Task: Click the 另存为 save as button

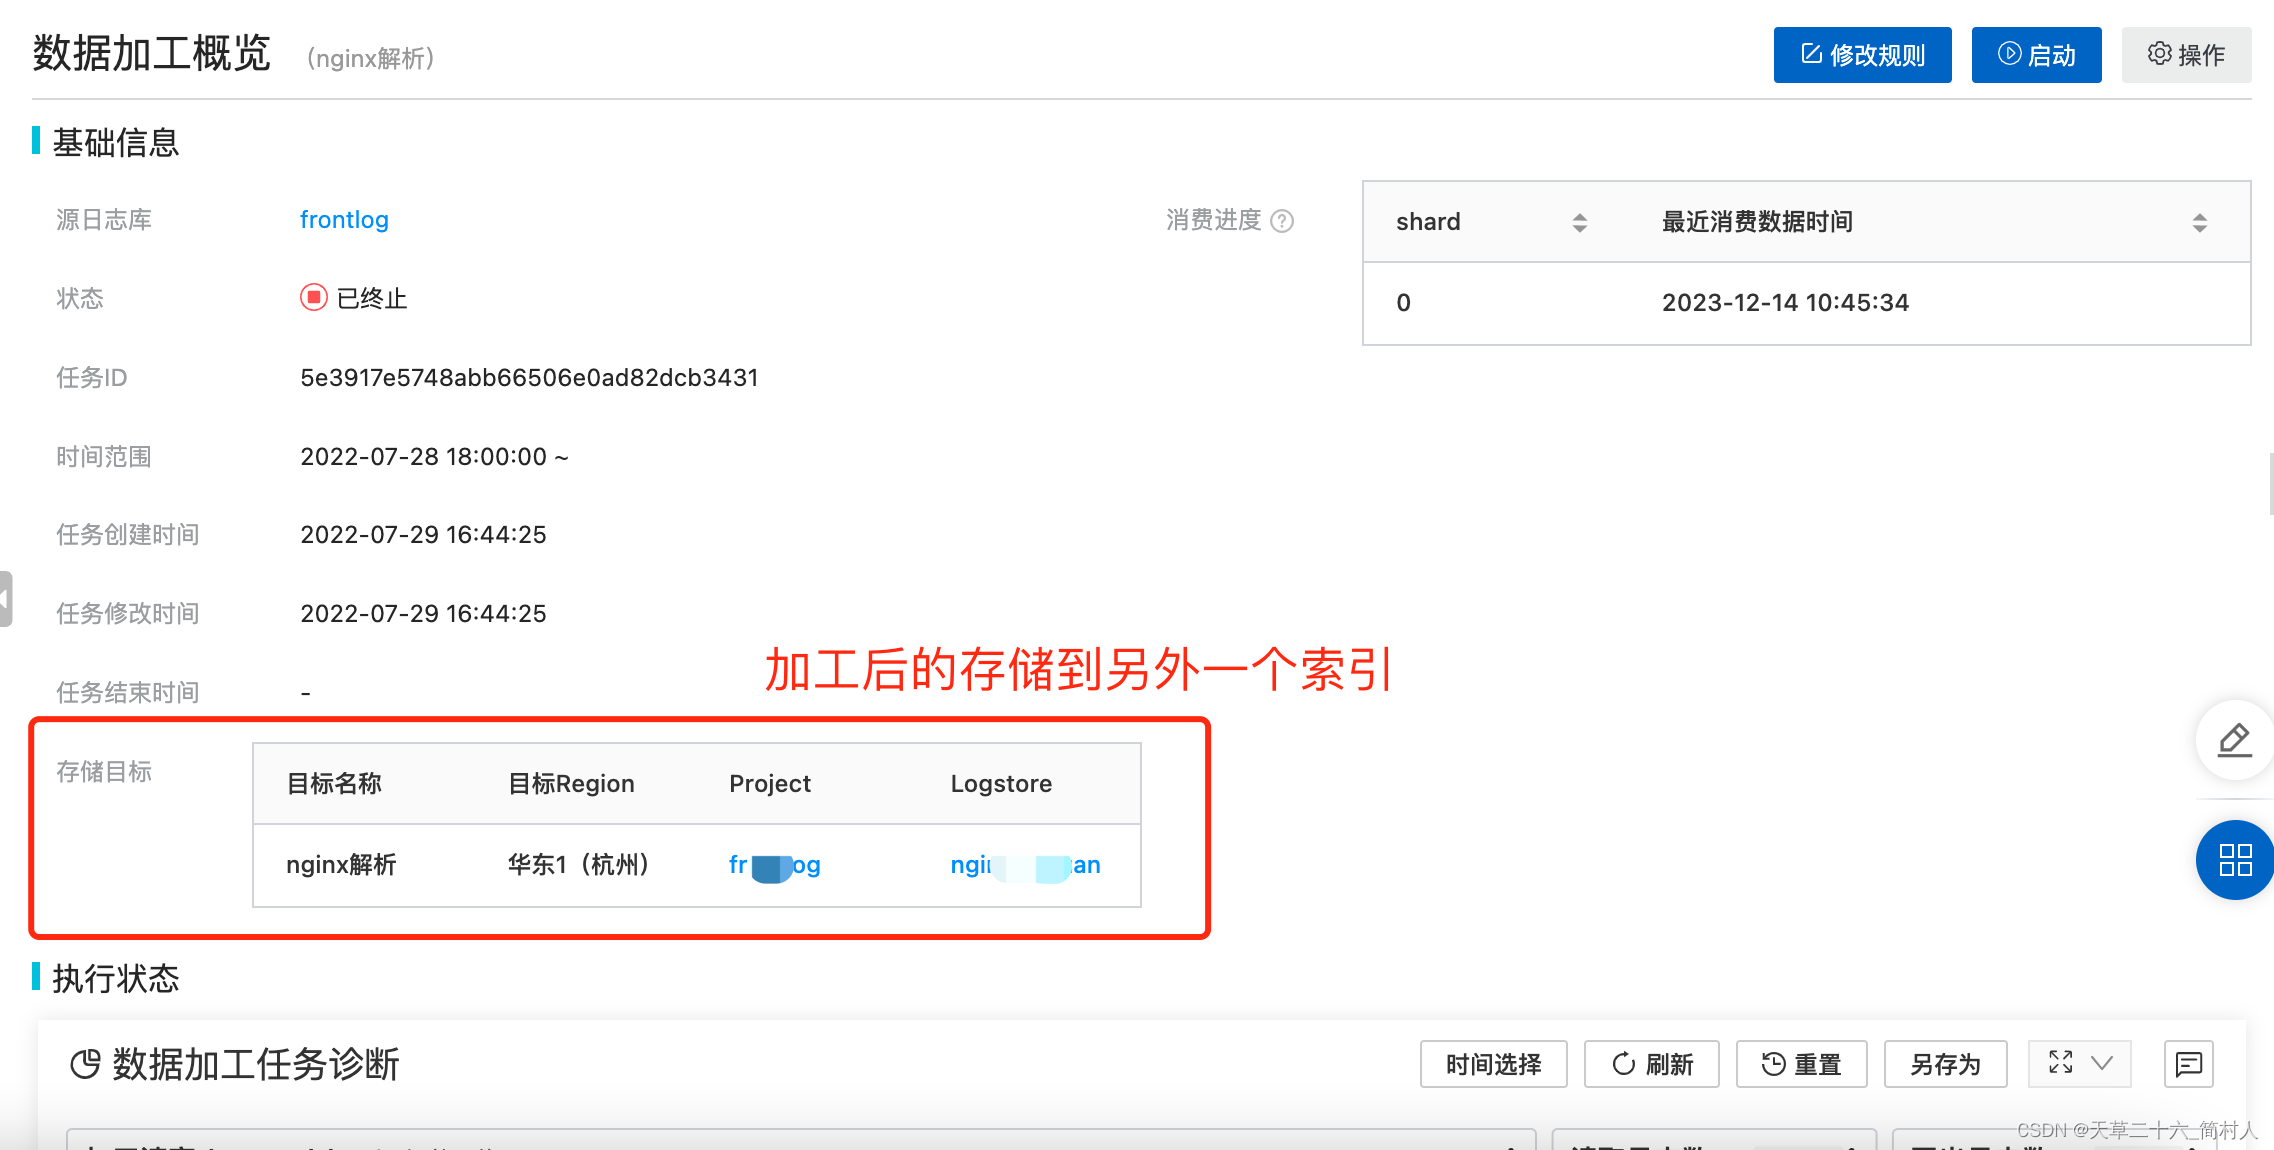Action: (1946, 1064)
